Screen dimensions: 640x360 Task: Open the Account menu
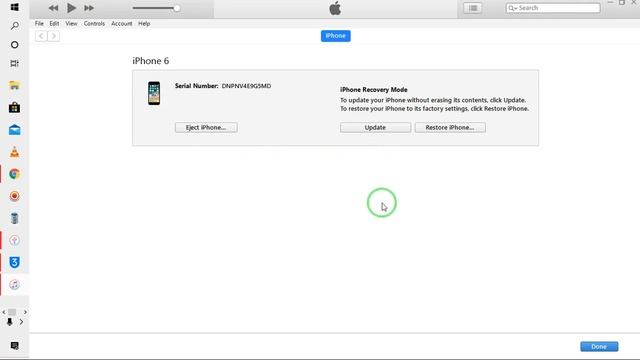(122, 24)
